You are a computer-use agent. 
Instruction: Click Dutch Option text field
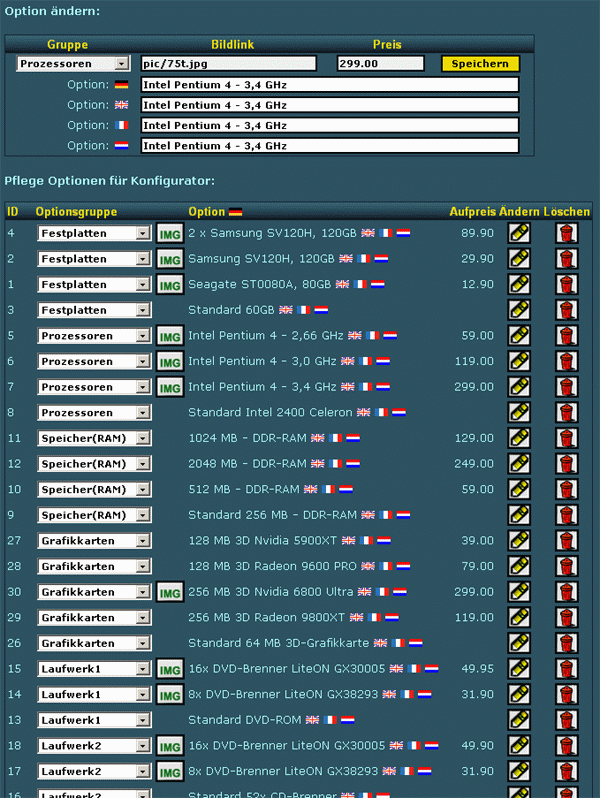point(330,146)
